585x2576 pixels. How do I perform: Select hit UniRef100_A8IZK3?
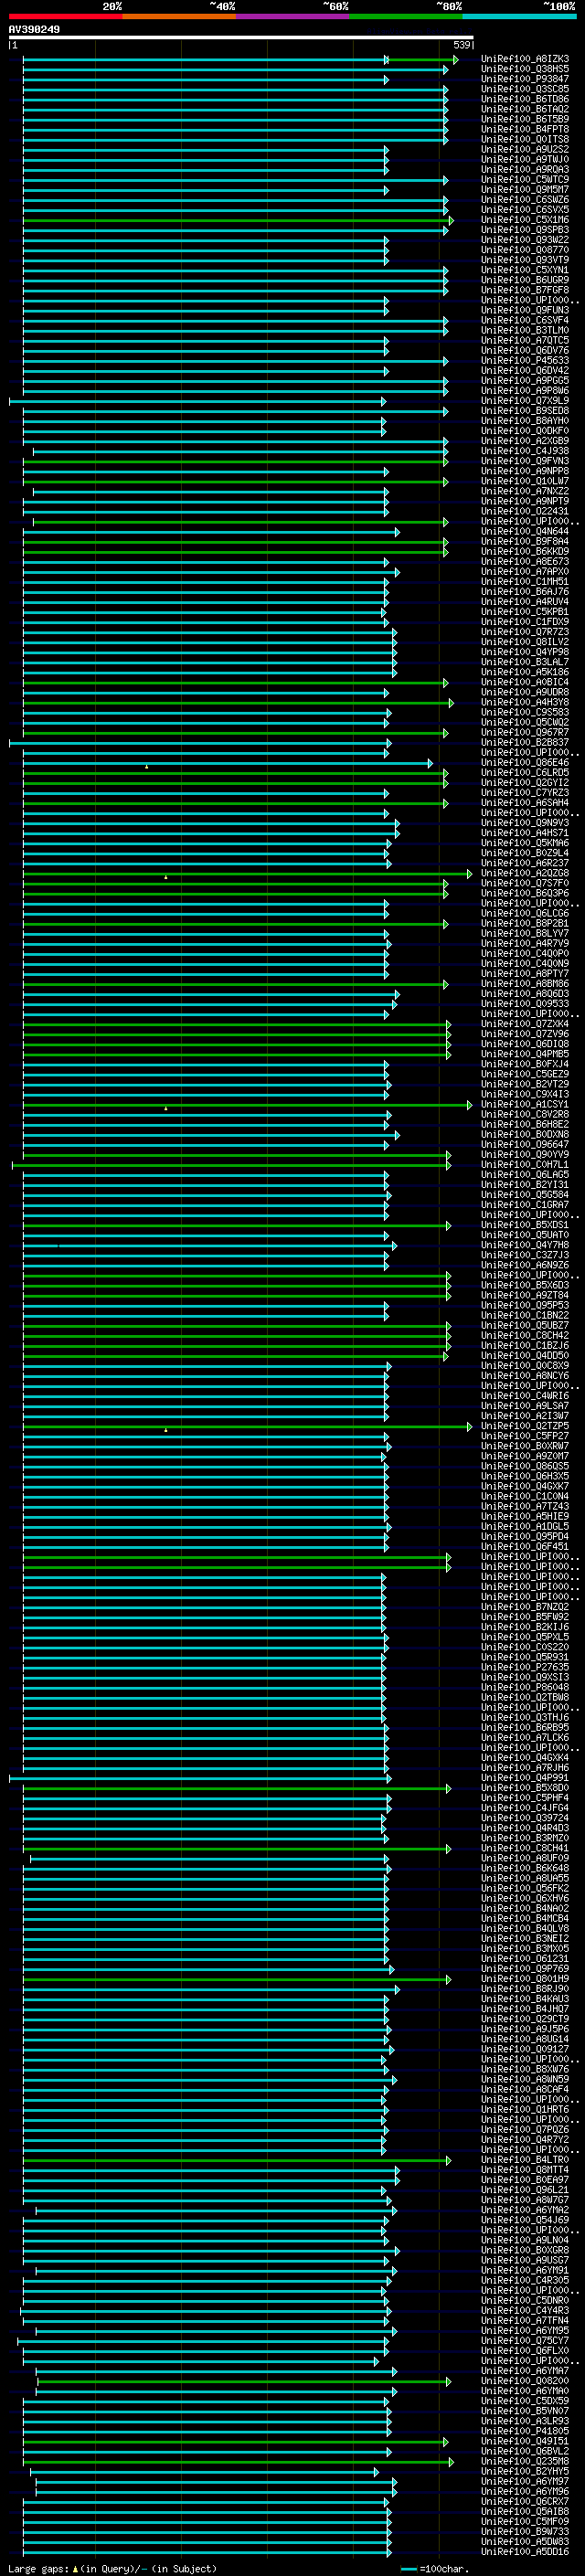coord(525,59)
